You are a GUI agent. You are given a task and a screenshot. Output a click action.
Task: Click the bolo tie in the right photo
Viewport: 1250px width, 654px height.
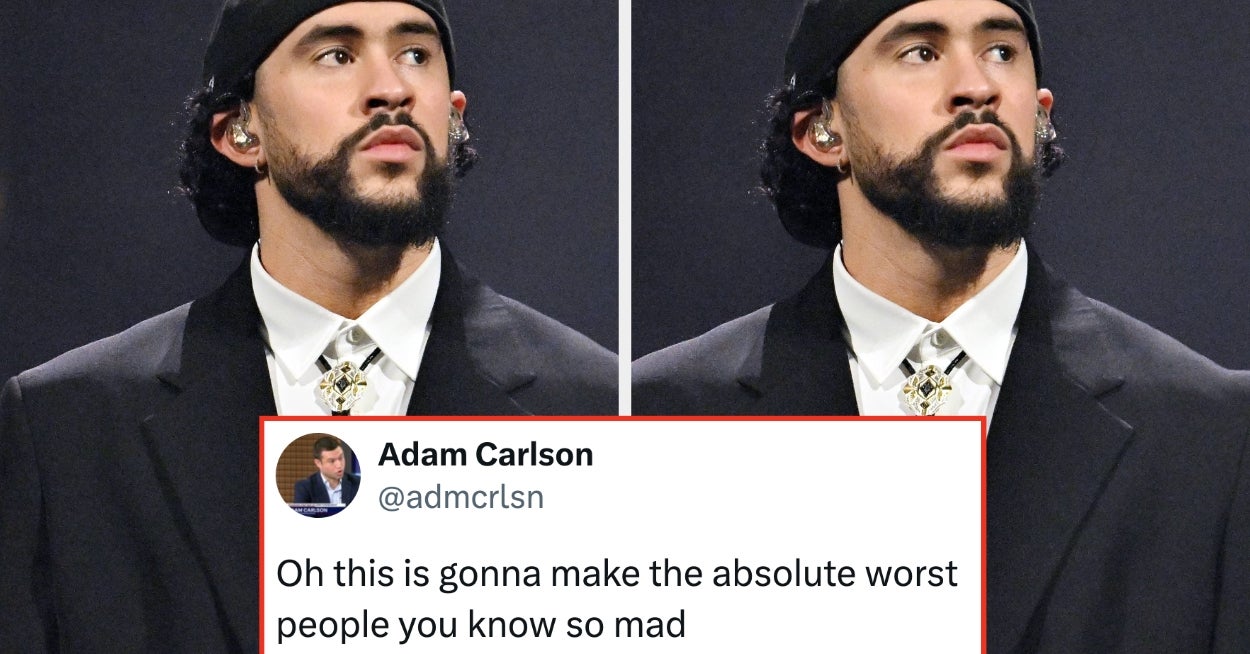click(927, 387)
